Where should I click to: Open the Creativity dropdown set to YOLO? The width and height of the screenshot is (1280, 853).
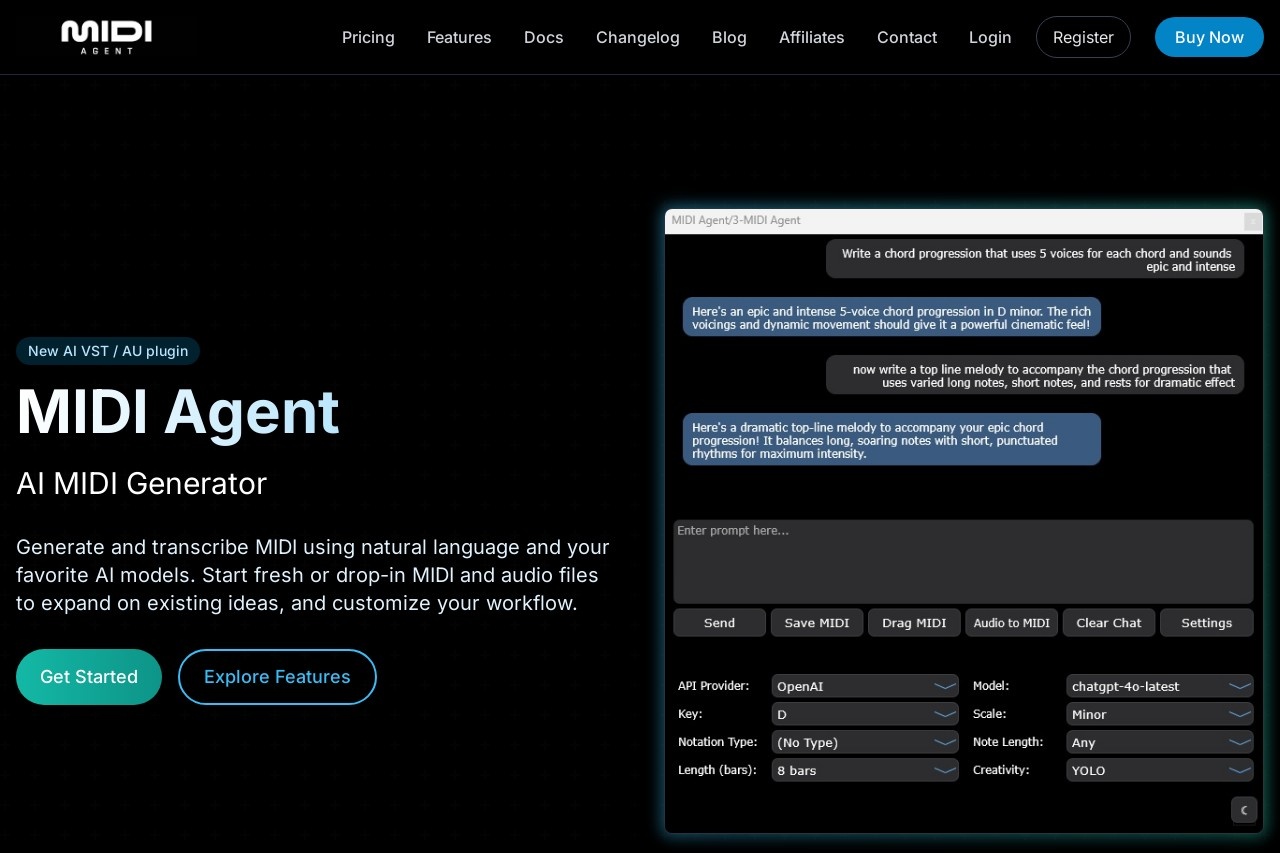pyautogui.click(x=1160, y=770)
